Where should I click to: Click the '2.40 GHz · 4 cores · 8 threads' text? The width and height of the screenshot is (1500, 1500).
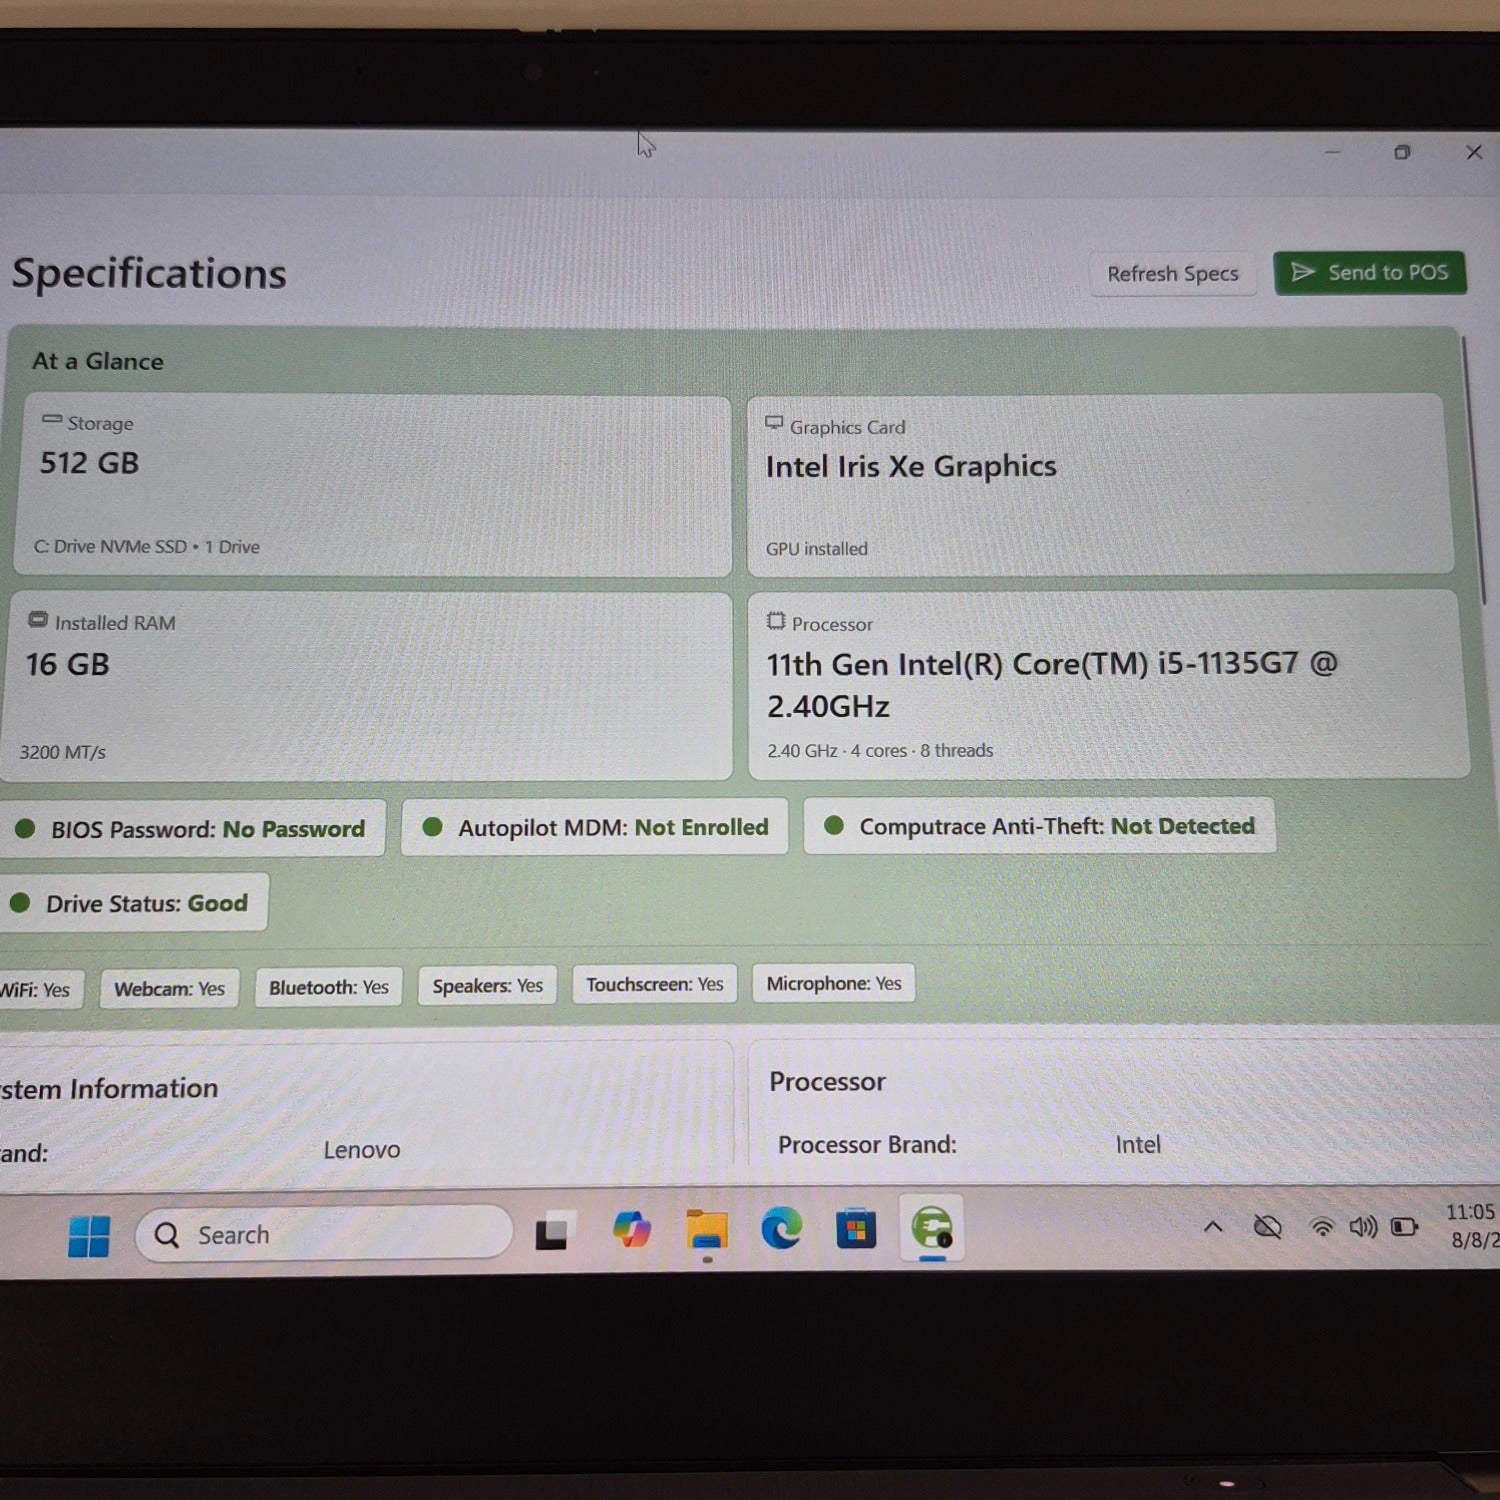pyautogui.click(x=880, y=750)
